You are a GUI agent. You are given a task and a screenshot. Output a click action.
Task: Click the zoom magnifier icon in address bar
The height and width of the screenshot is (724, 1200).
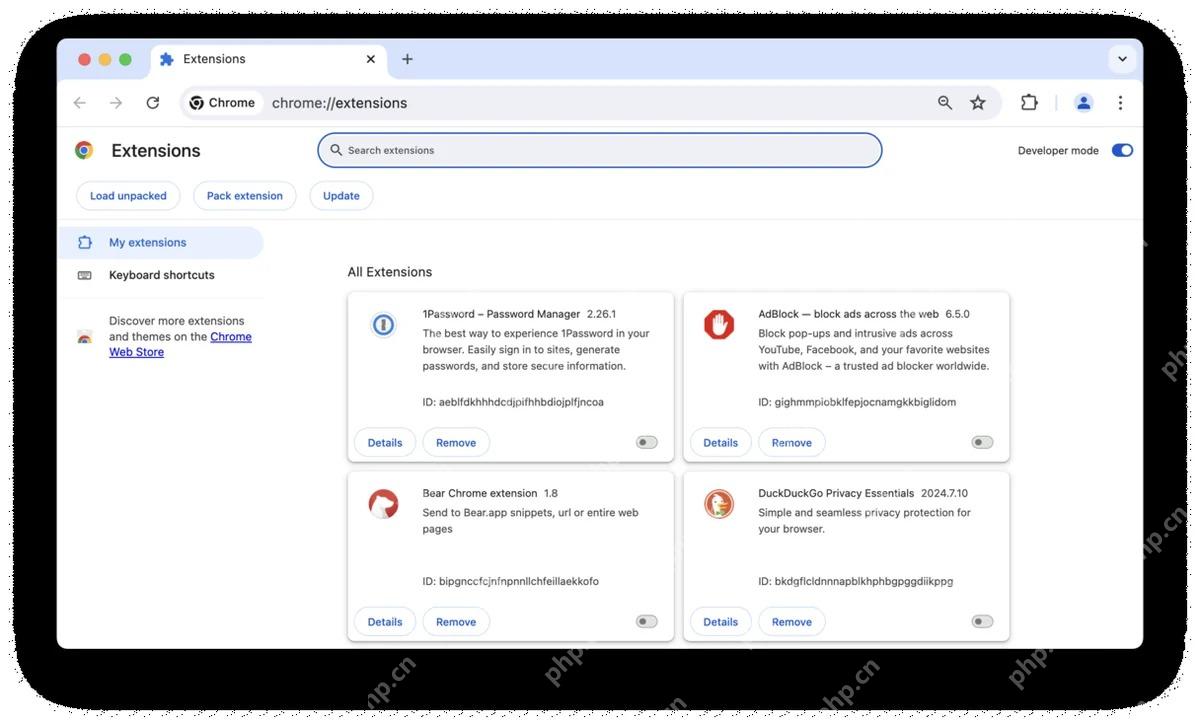[945, 103]
